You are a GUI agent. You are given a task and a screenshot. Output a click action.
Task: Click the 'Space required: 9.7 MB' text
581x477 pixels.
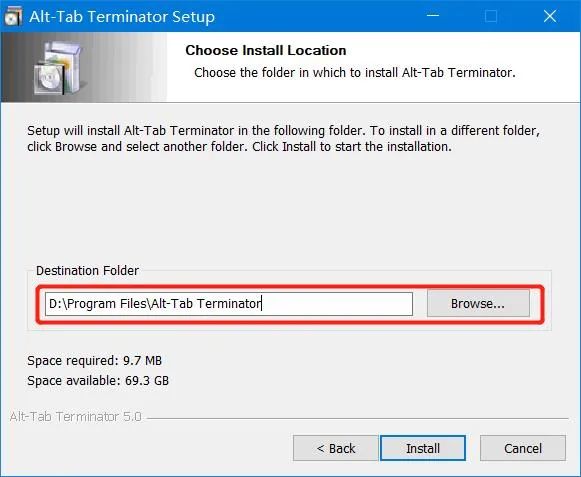click(94, 361)
